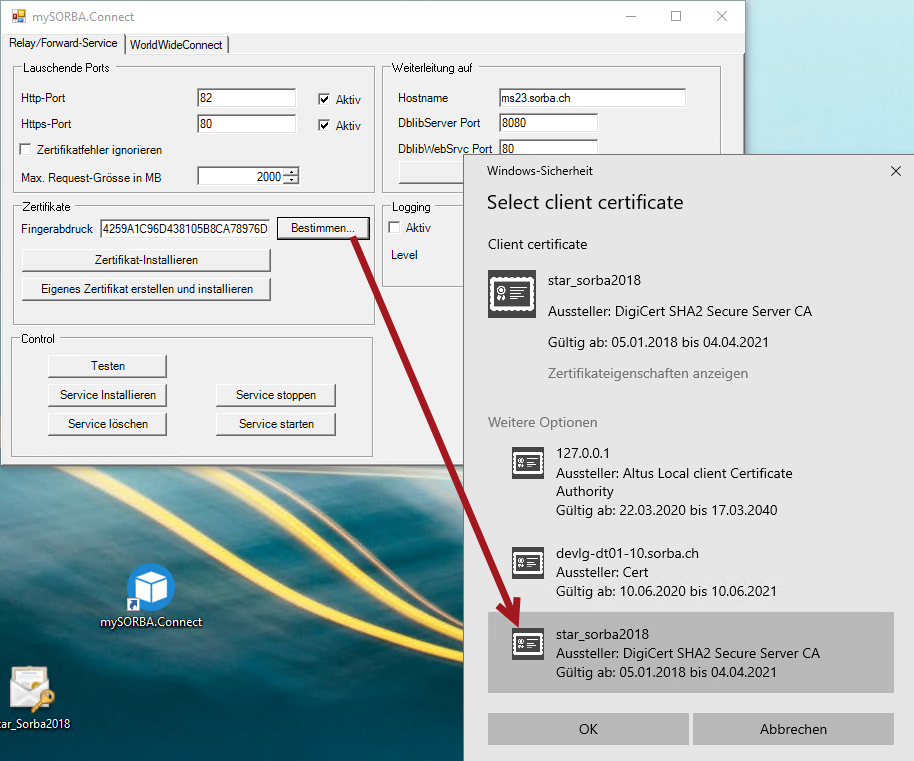This screenshot has width=914, height=761.
Task: Open mySORBA.Connect desktop shortcut icon
Action: point(151,587)
